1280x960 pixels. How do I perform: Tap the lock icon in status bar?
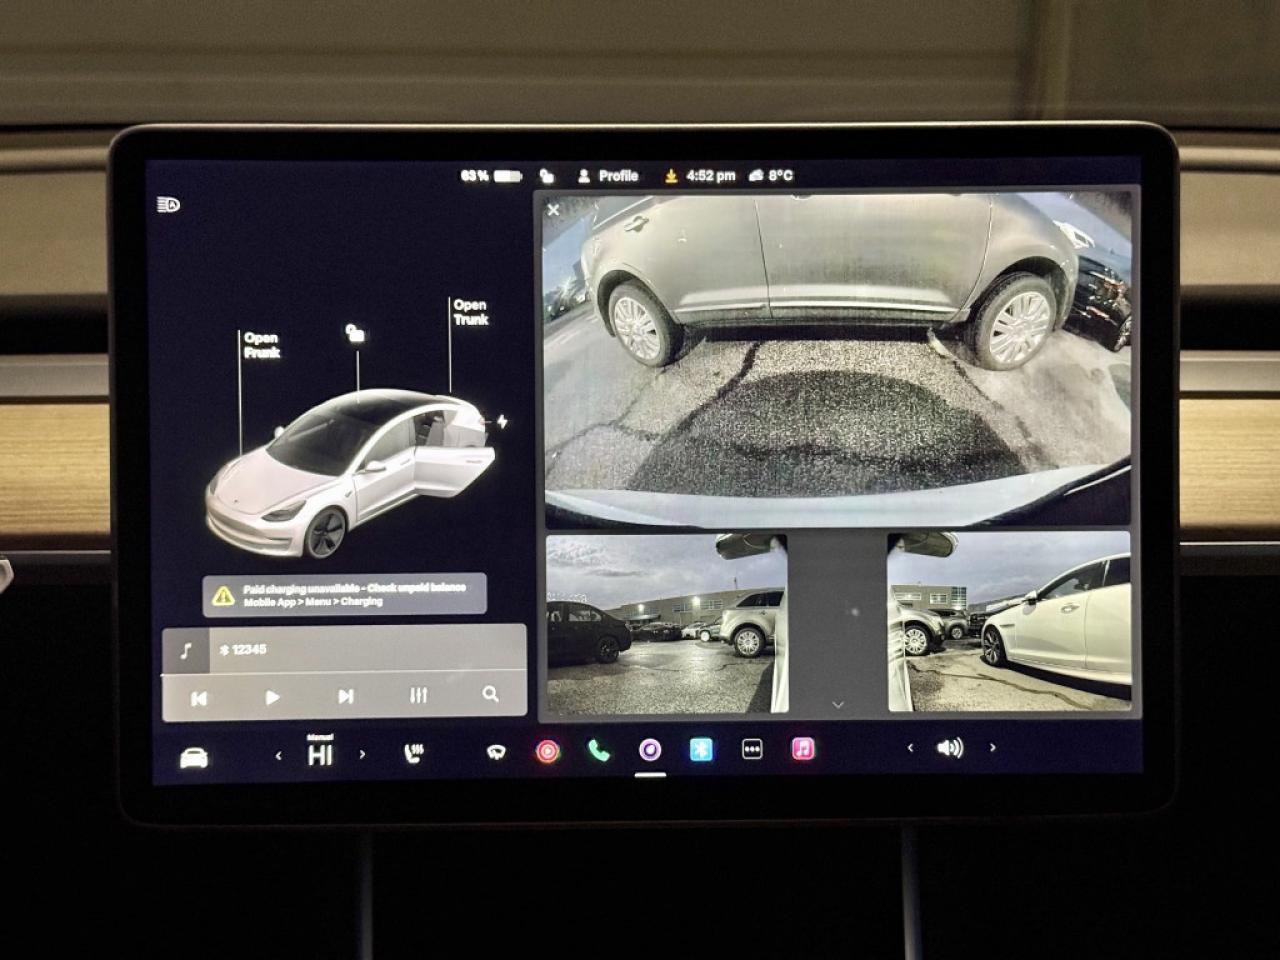[546, 176]
